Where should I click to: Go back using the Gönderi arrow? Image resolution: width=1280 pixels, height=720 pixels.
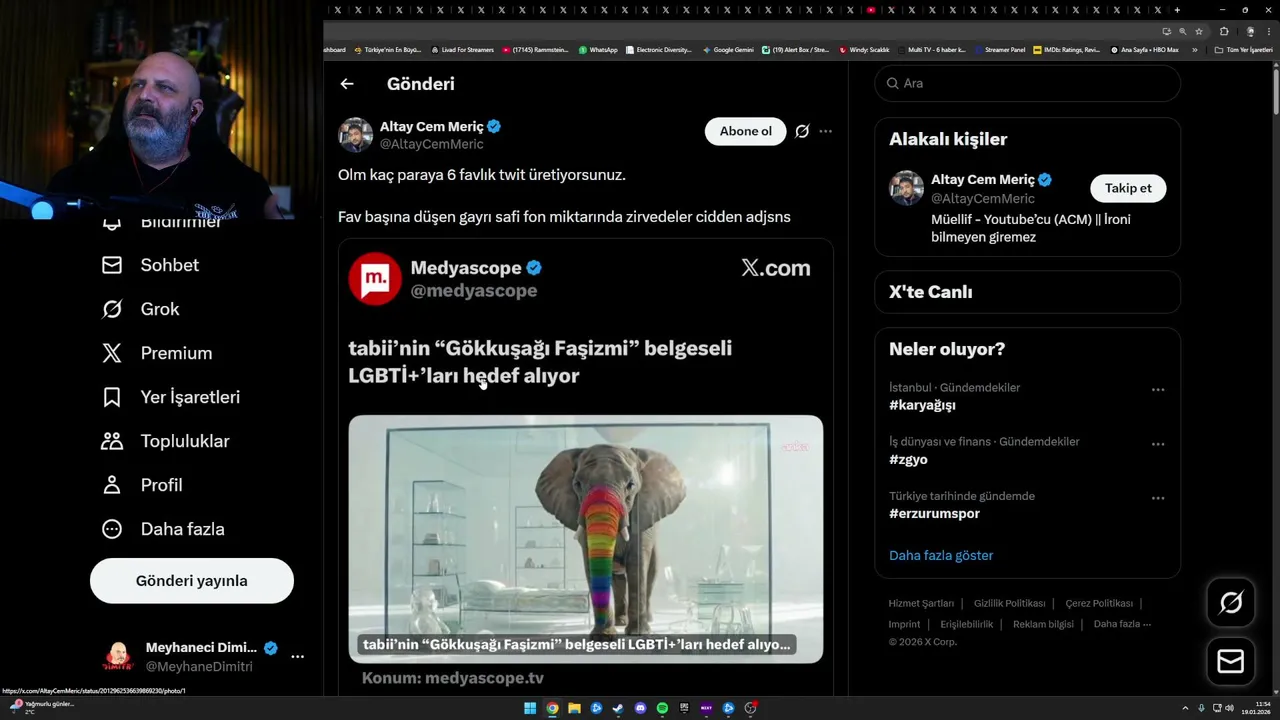(x=347, y=84)
